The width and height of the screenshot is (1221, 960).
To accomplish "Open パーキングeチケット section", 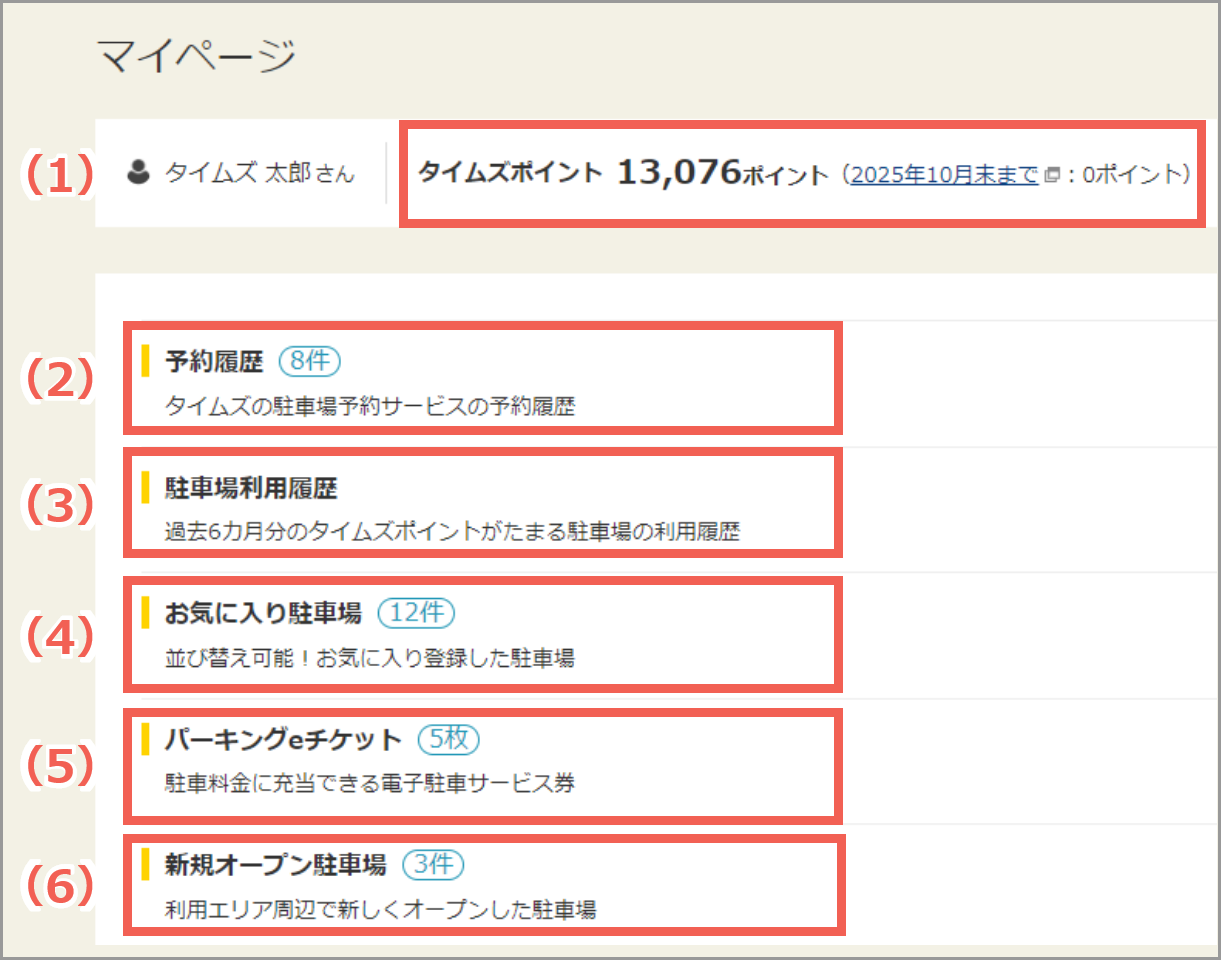I will pyautogui.click(x=283, y=740).
